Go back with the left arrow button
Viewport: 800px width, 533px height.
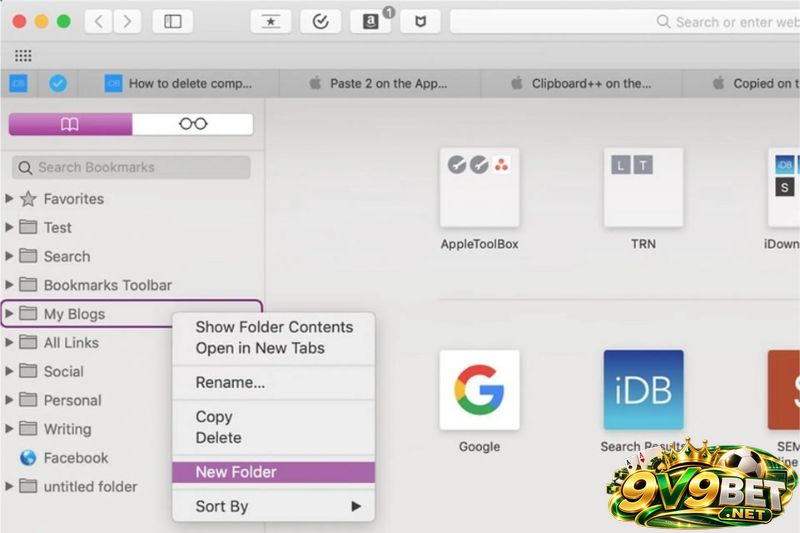tap(98, 21)
